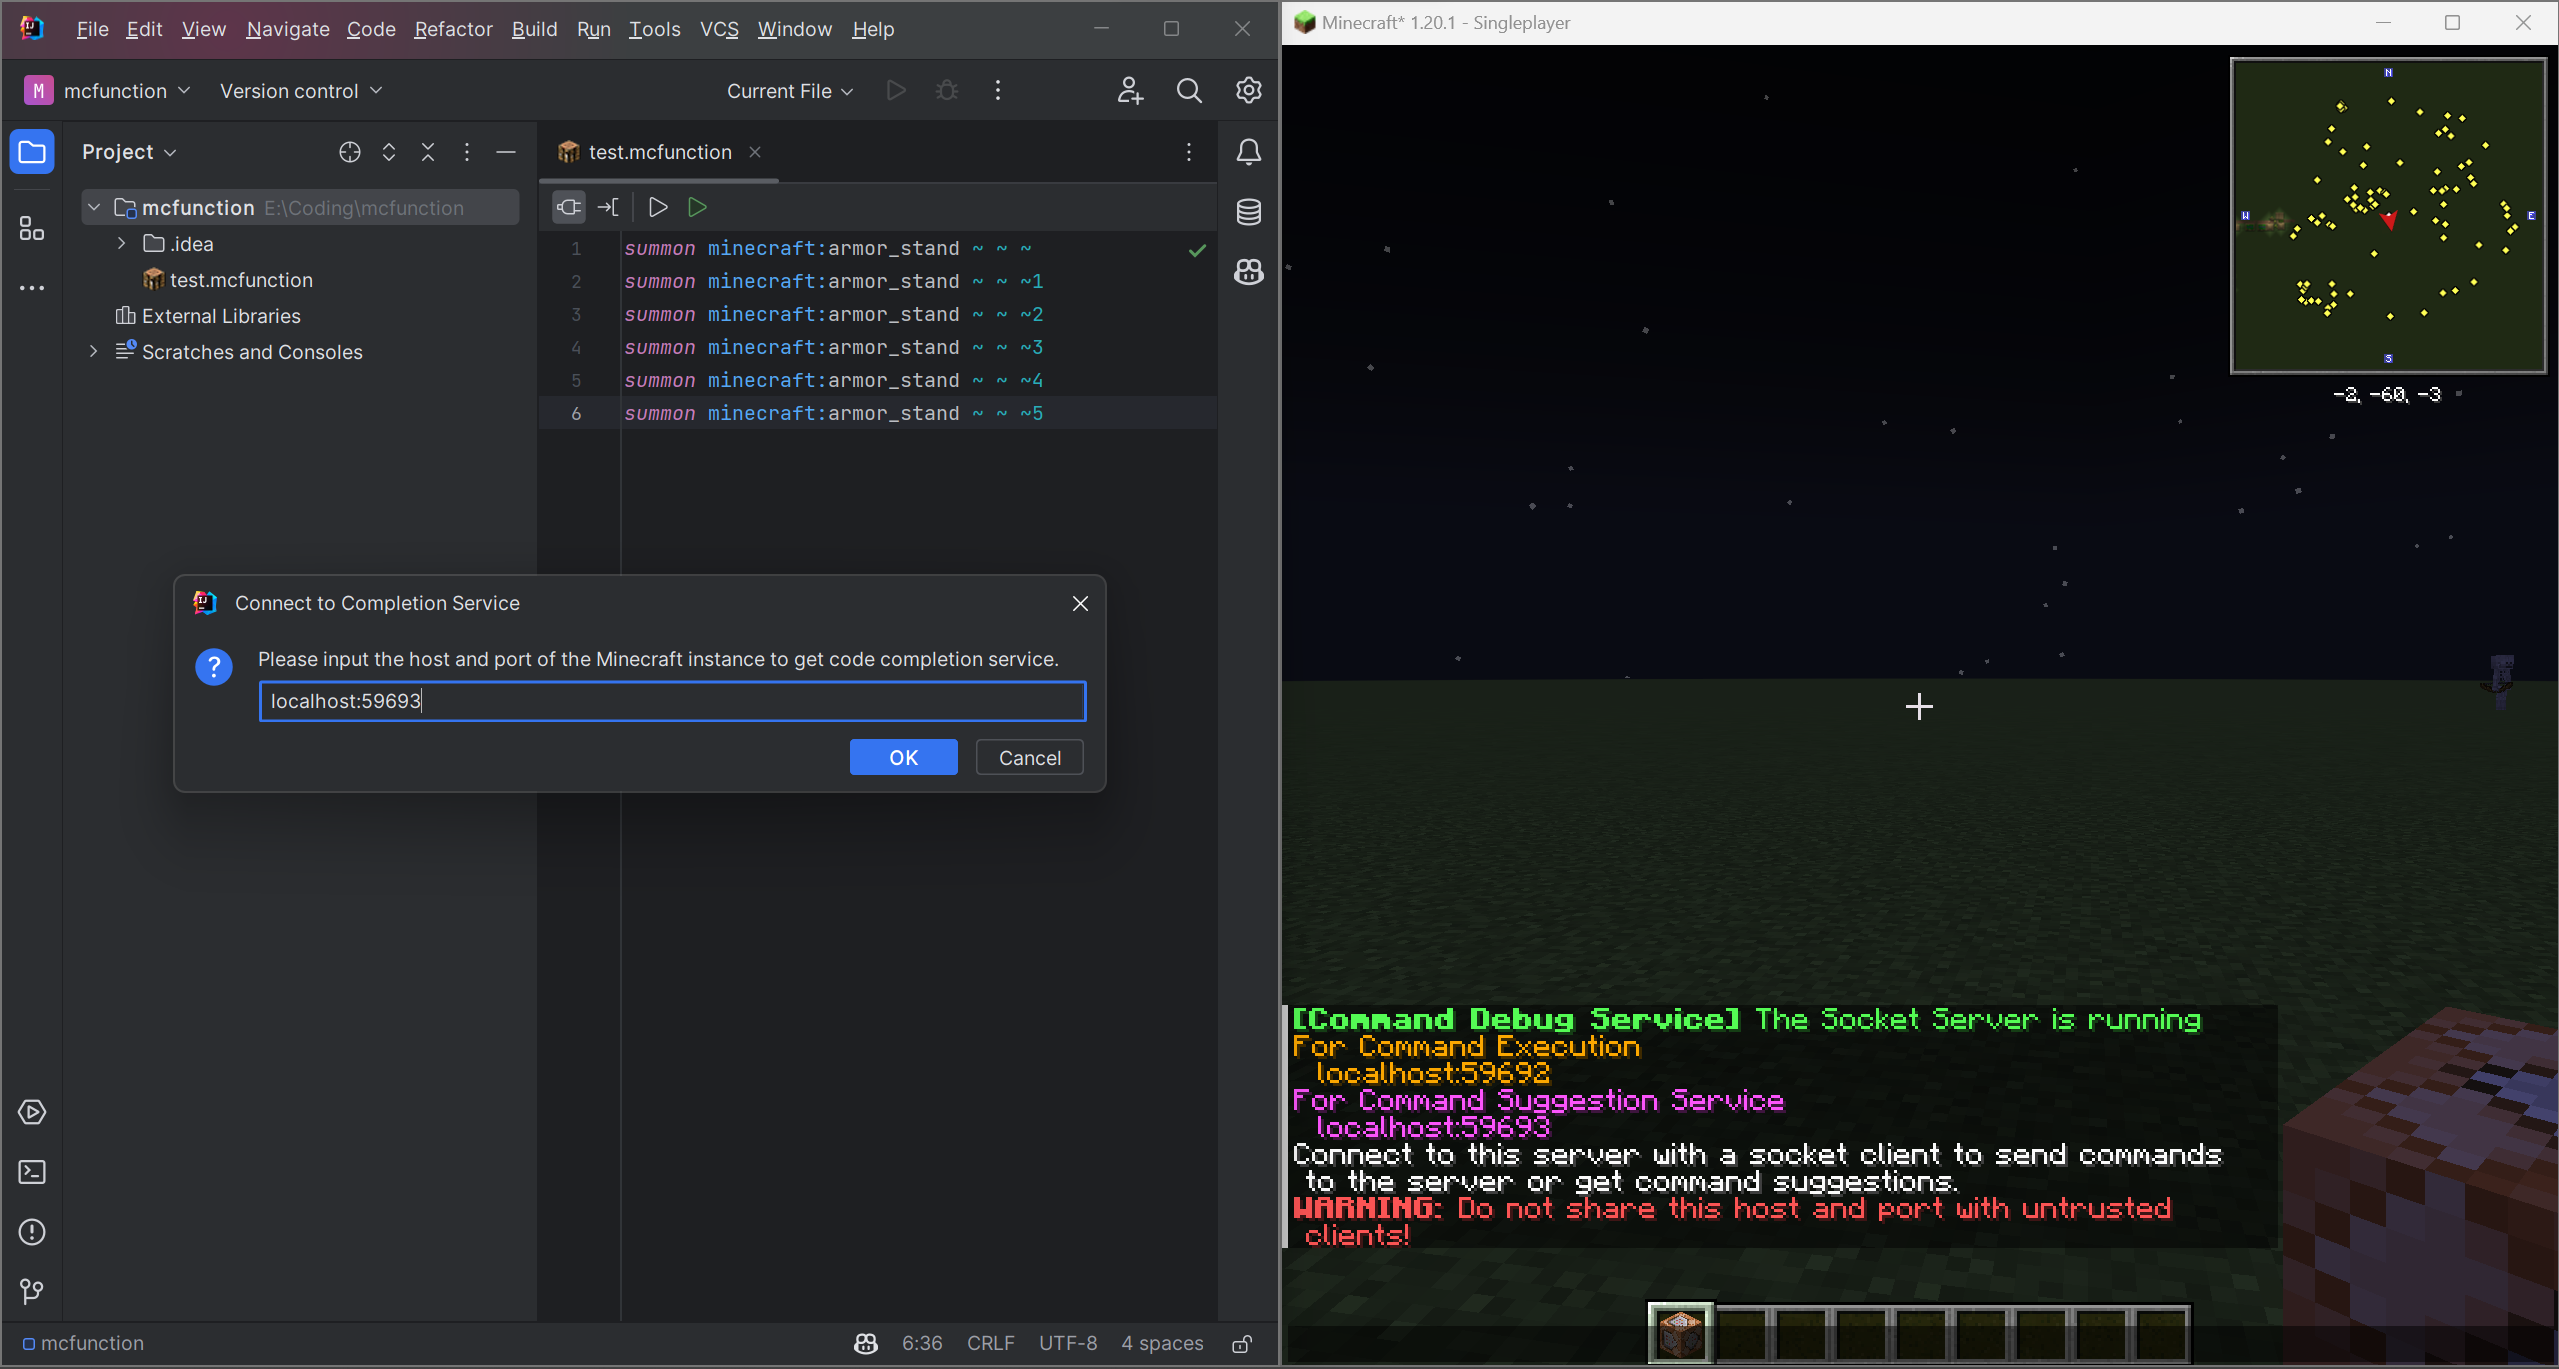Click the green inspection checkmark in editor
The image size is (2559, 1369).
tap(1197, 250)
